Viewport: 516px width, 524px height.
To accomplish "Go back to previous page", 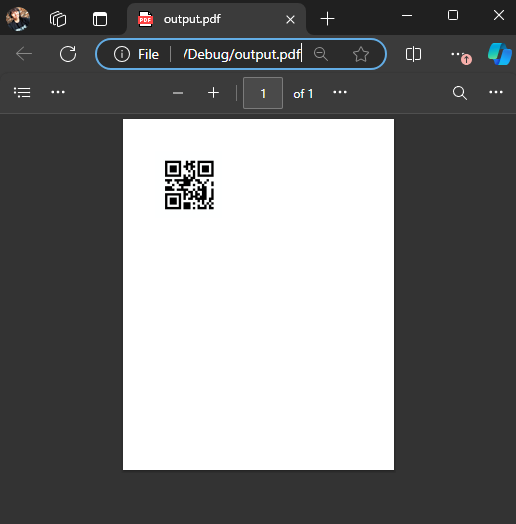I will pyautogui.click(x=24, y=54).
